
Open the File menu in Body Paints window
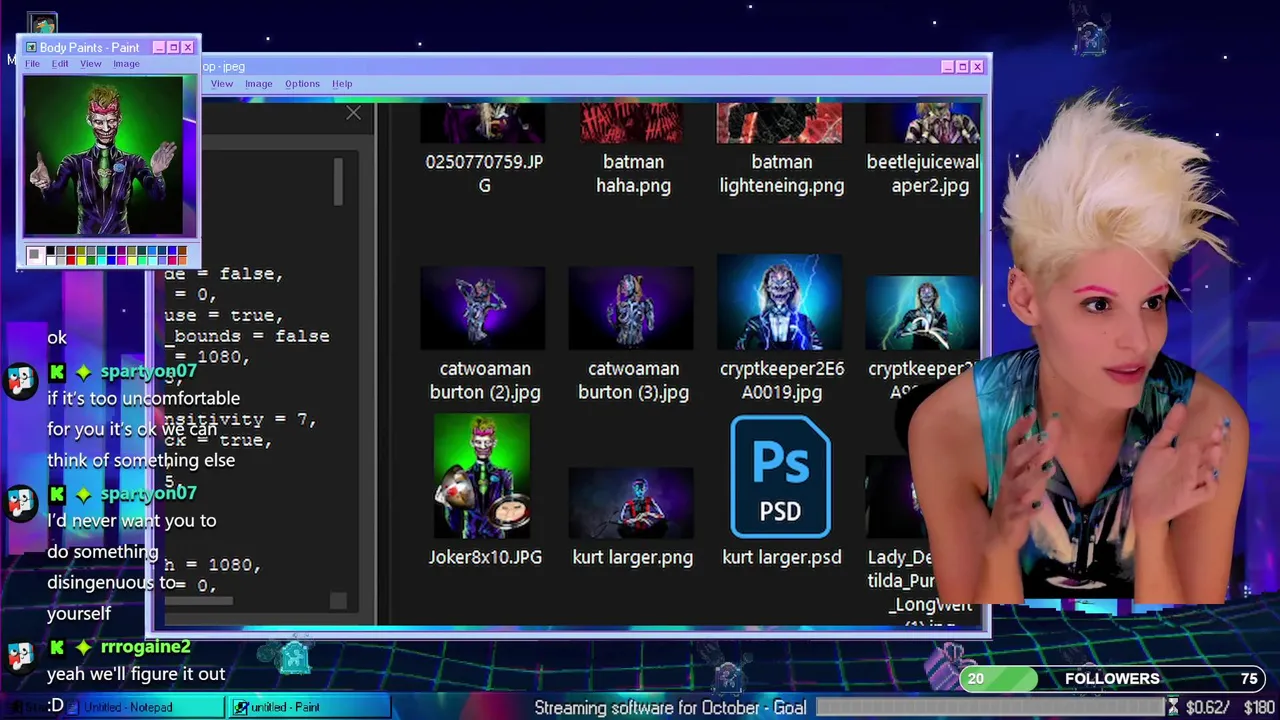pos(32,64)
